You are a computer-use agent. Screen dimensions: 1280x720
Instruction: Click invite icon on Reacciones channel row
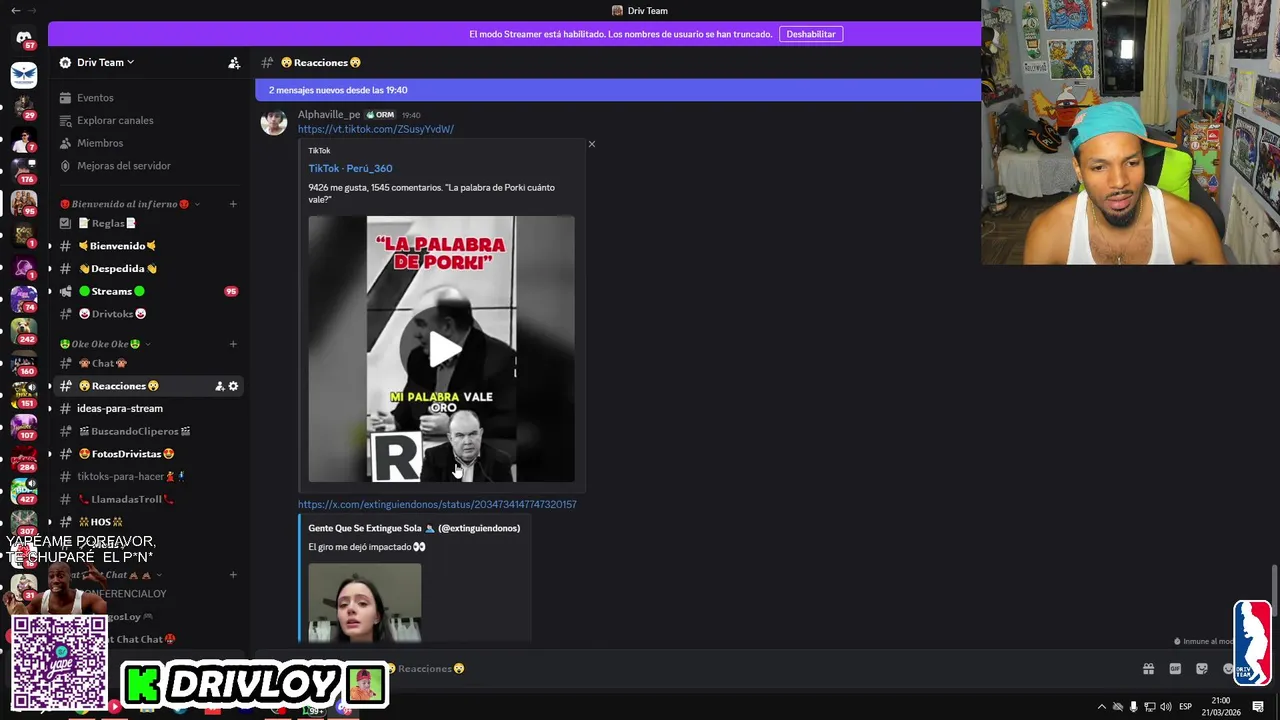point(220,386)
